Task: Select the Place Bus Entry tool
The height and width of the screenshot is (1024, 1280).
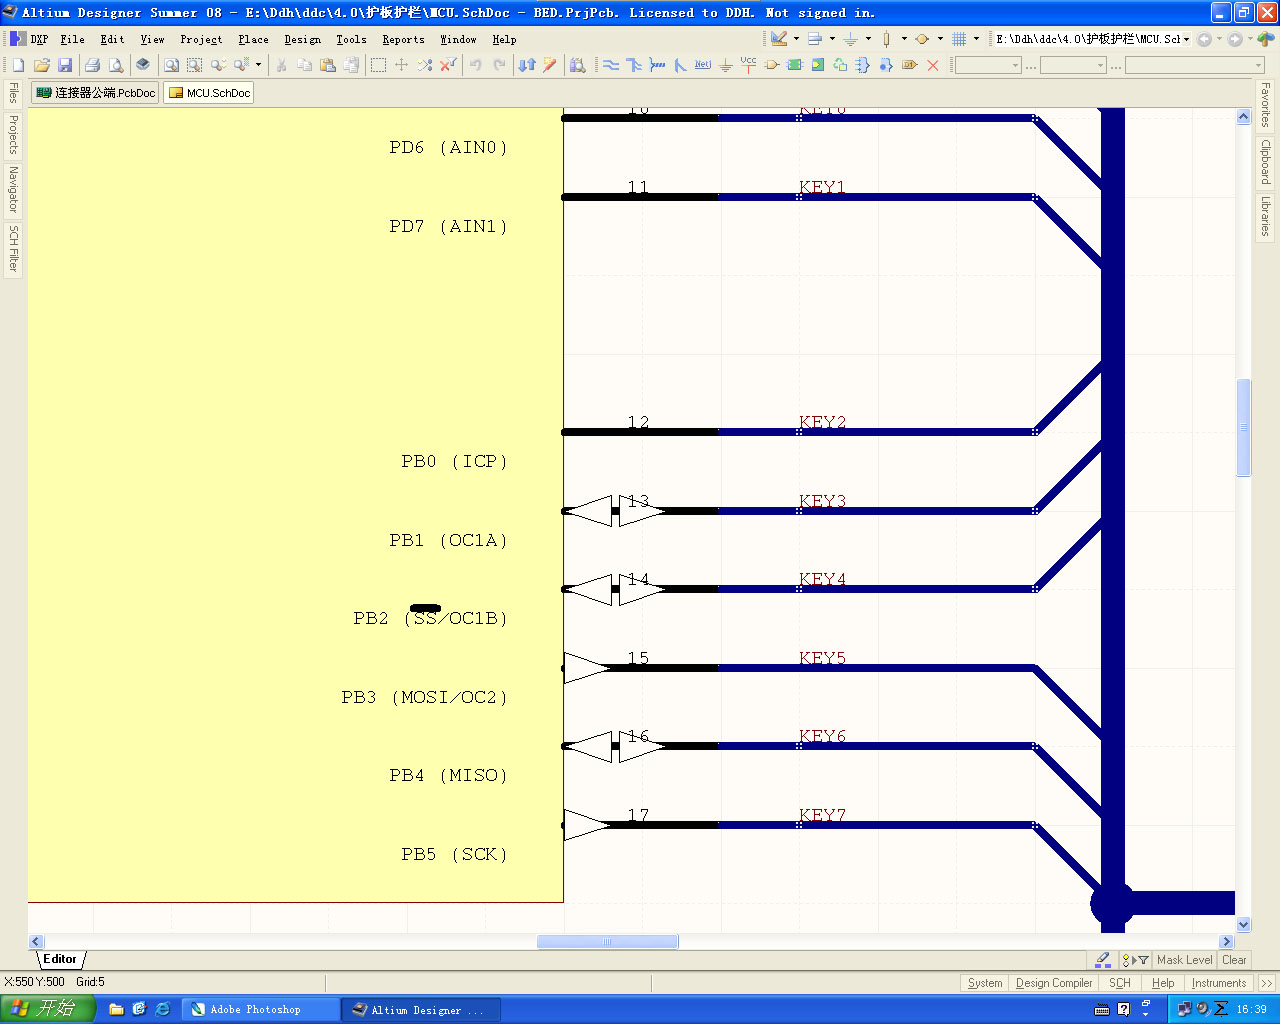Action: tap(680, 65)
